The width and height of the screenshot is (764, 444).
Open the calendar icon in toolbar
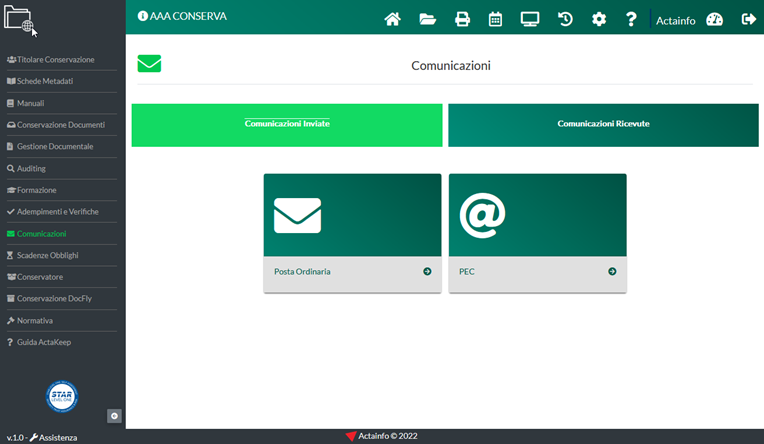(x=495, y=19)
